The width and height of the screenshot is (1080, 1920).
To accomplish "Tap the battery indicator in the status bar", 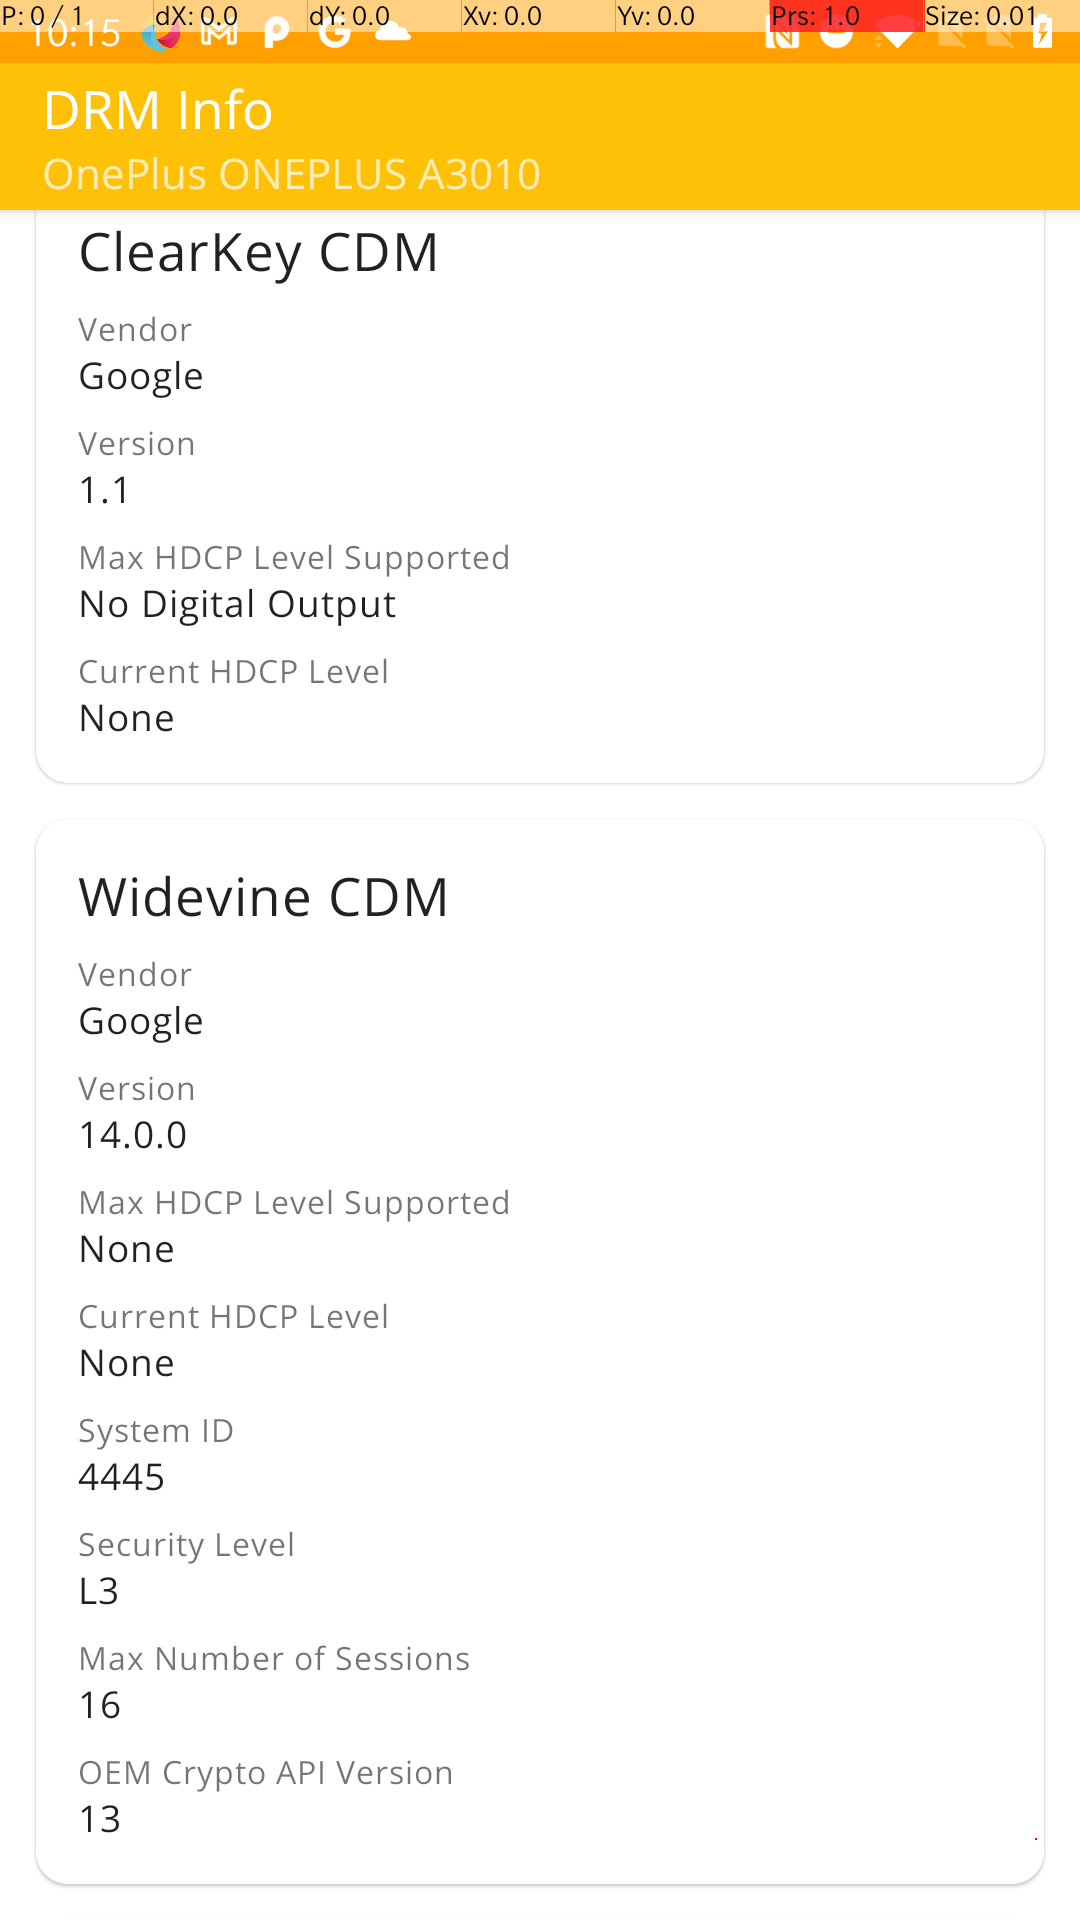I will (x=1043, y=36).
